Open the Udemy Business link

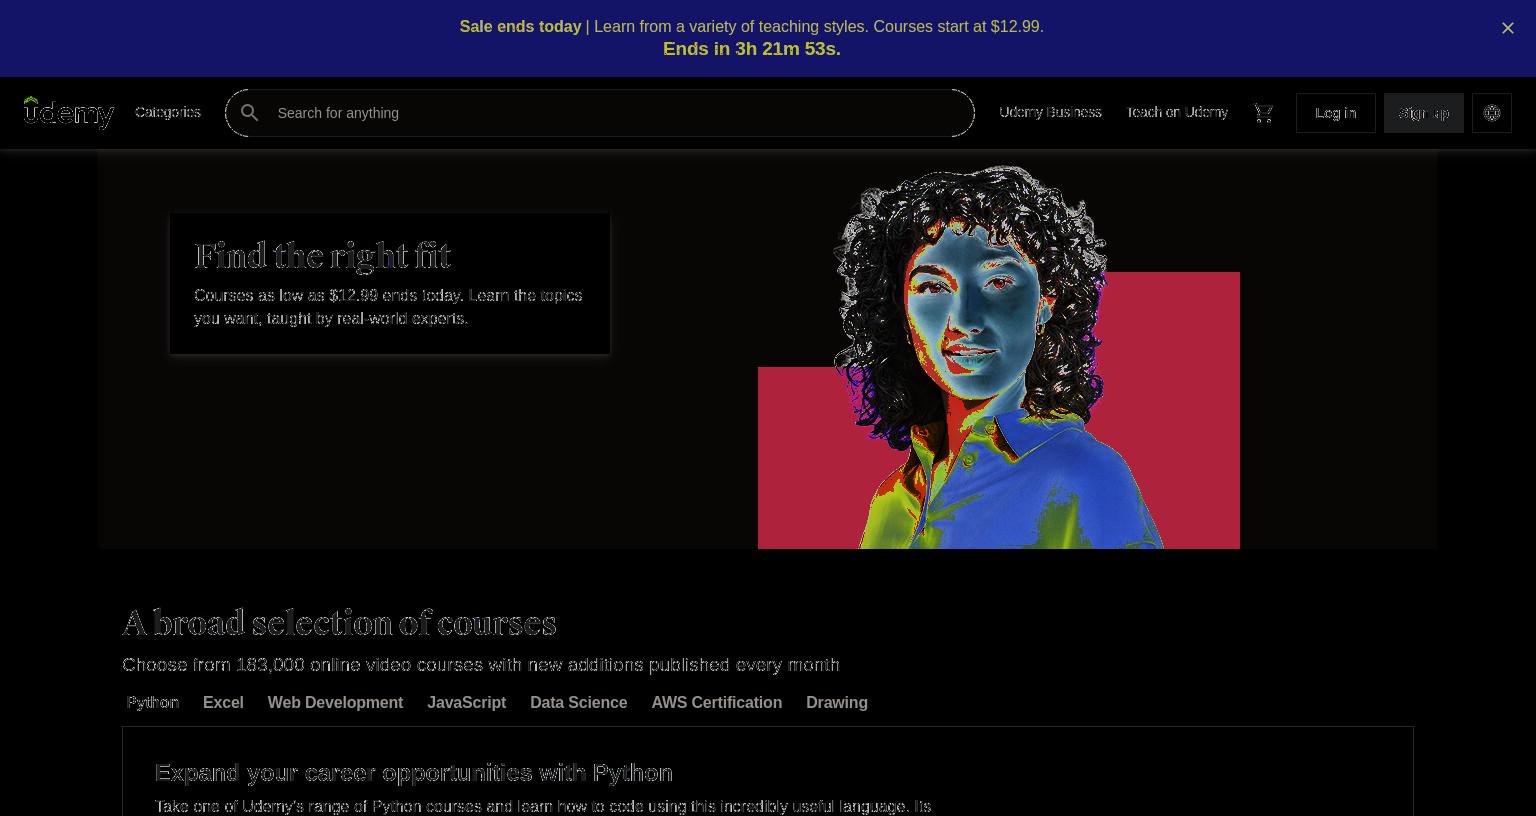(1050, 112)
